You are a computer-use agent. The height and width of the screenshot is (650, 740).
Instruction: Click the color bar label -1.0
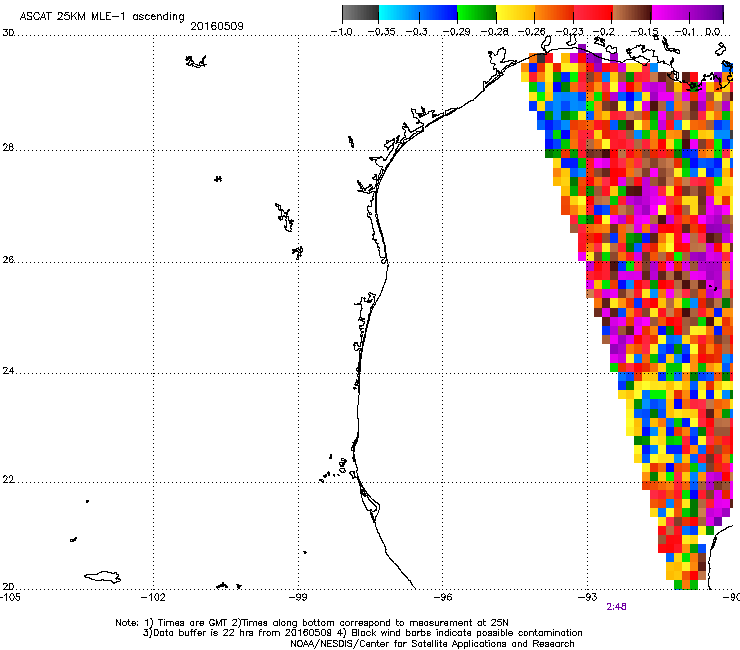[341, 32]
